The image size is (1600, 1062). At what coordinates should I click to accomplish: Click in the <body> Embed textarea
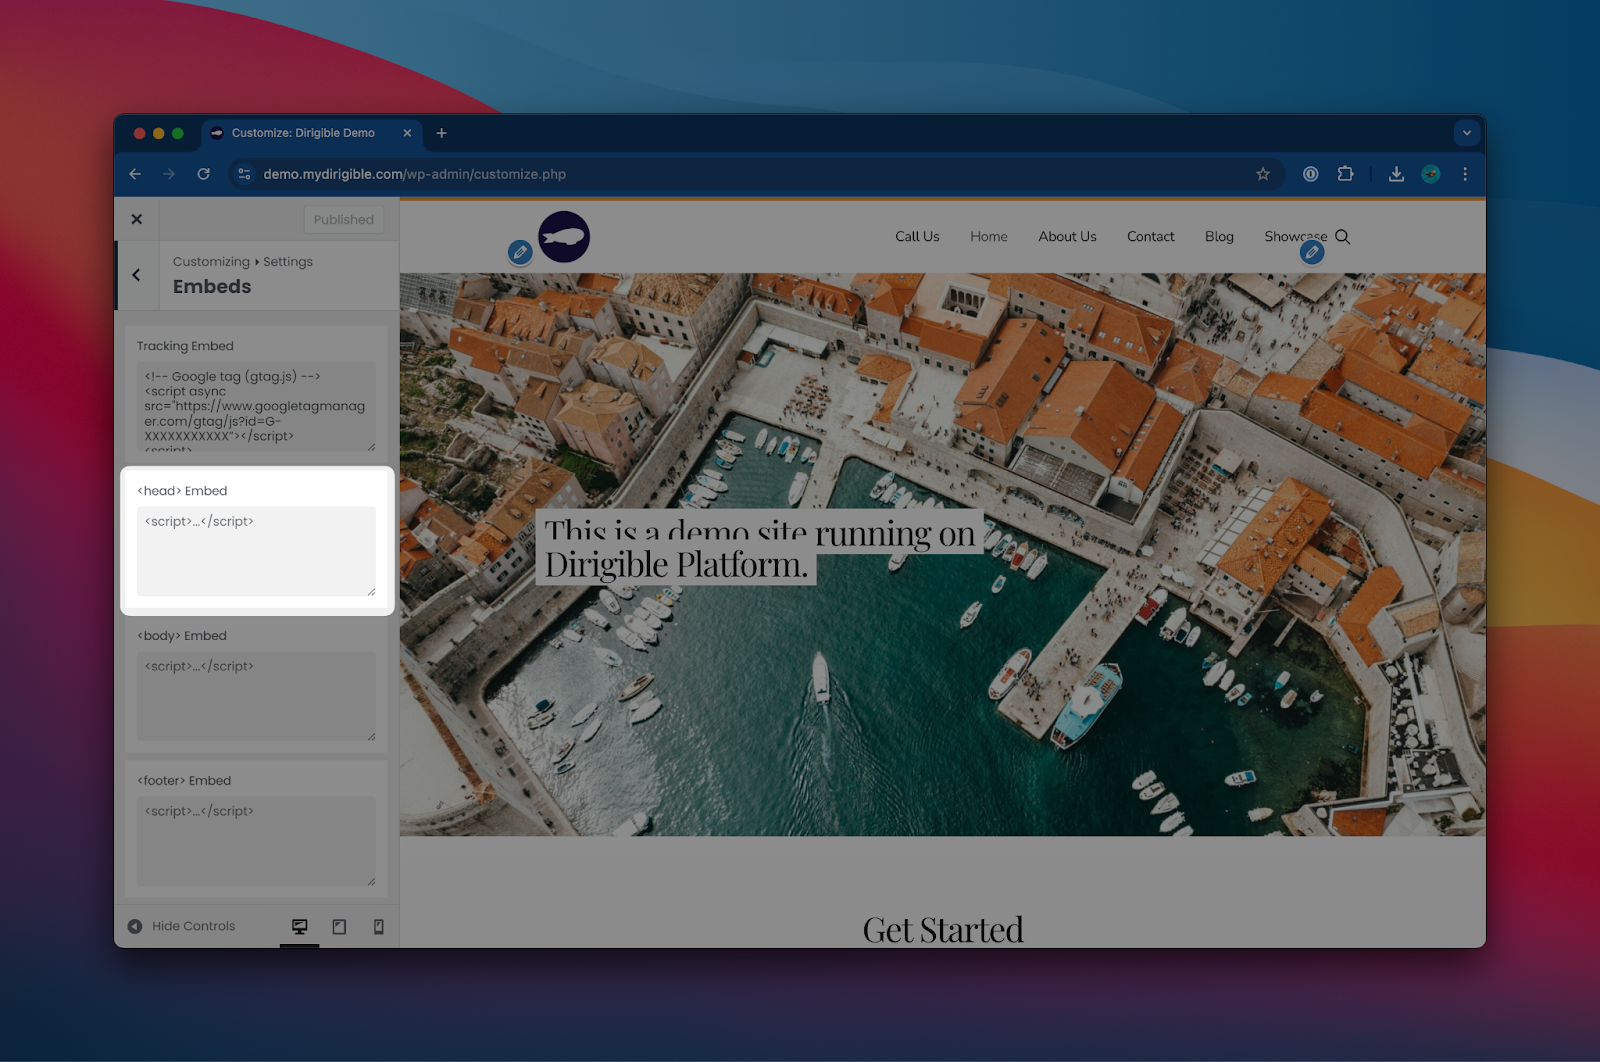256,697
